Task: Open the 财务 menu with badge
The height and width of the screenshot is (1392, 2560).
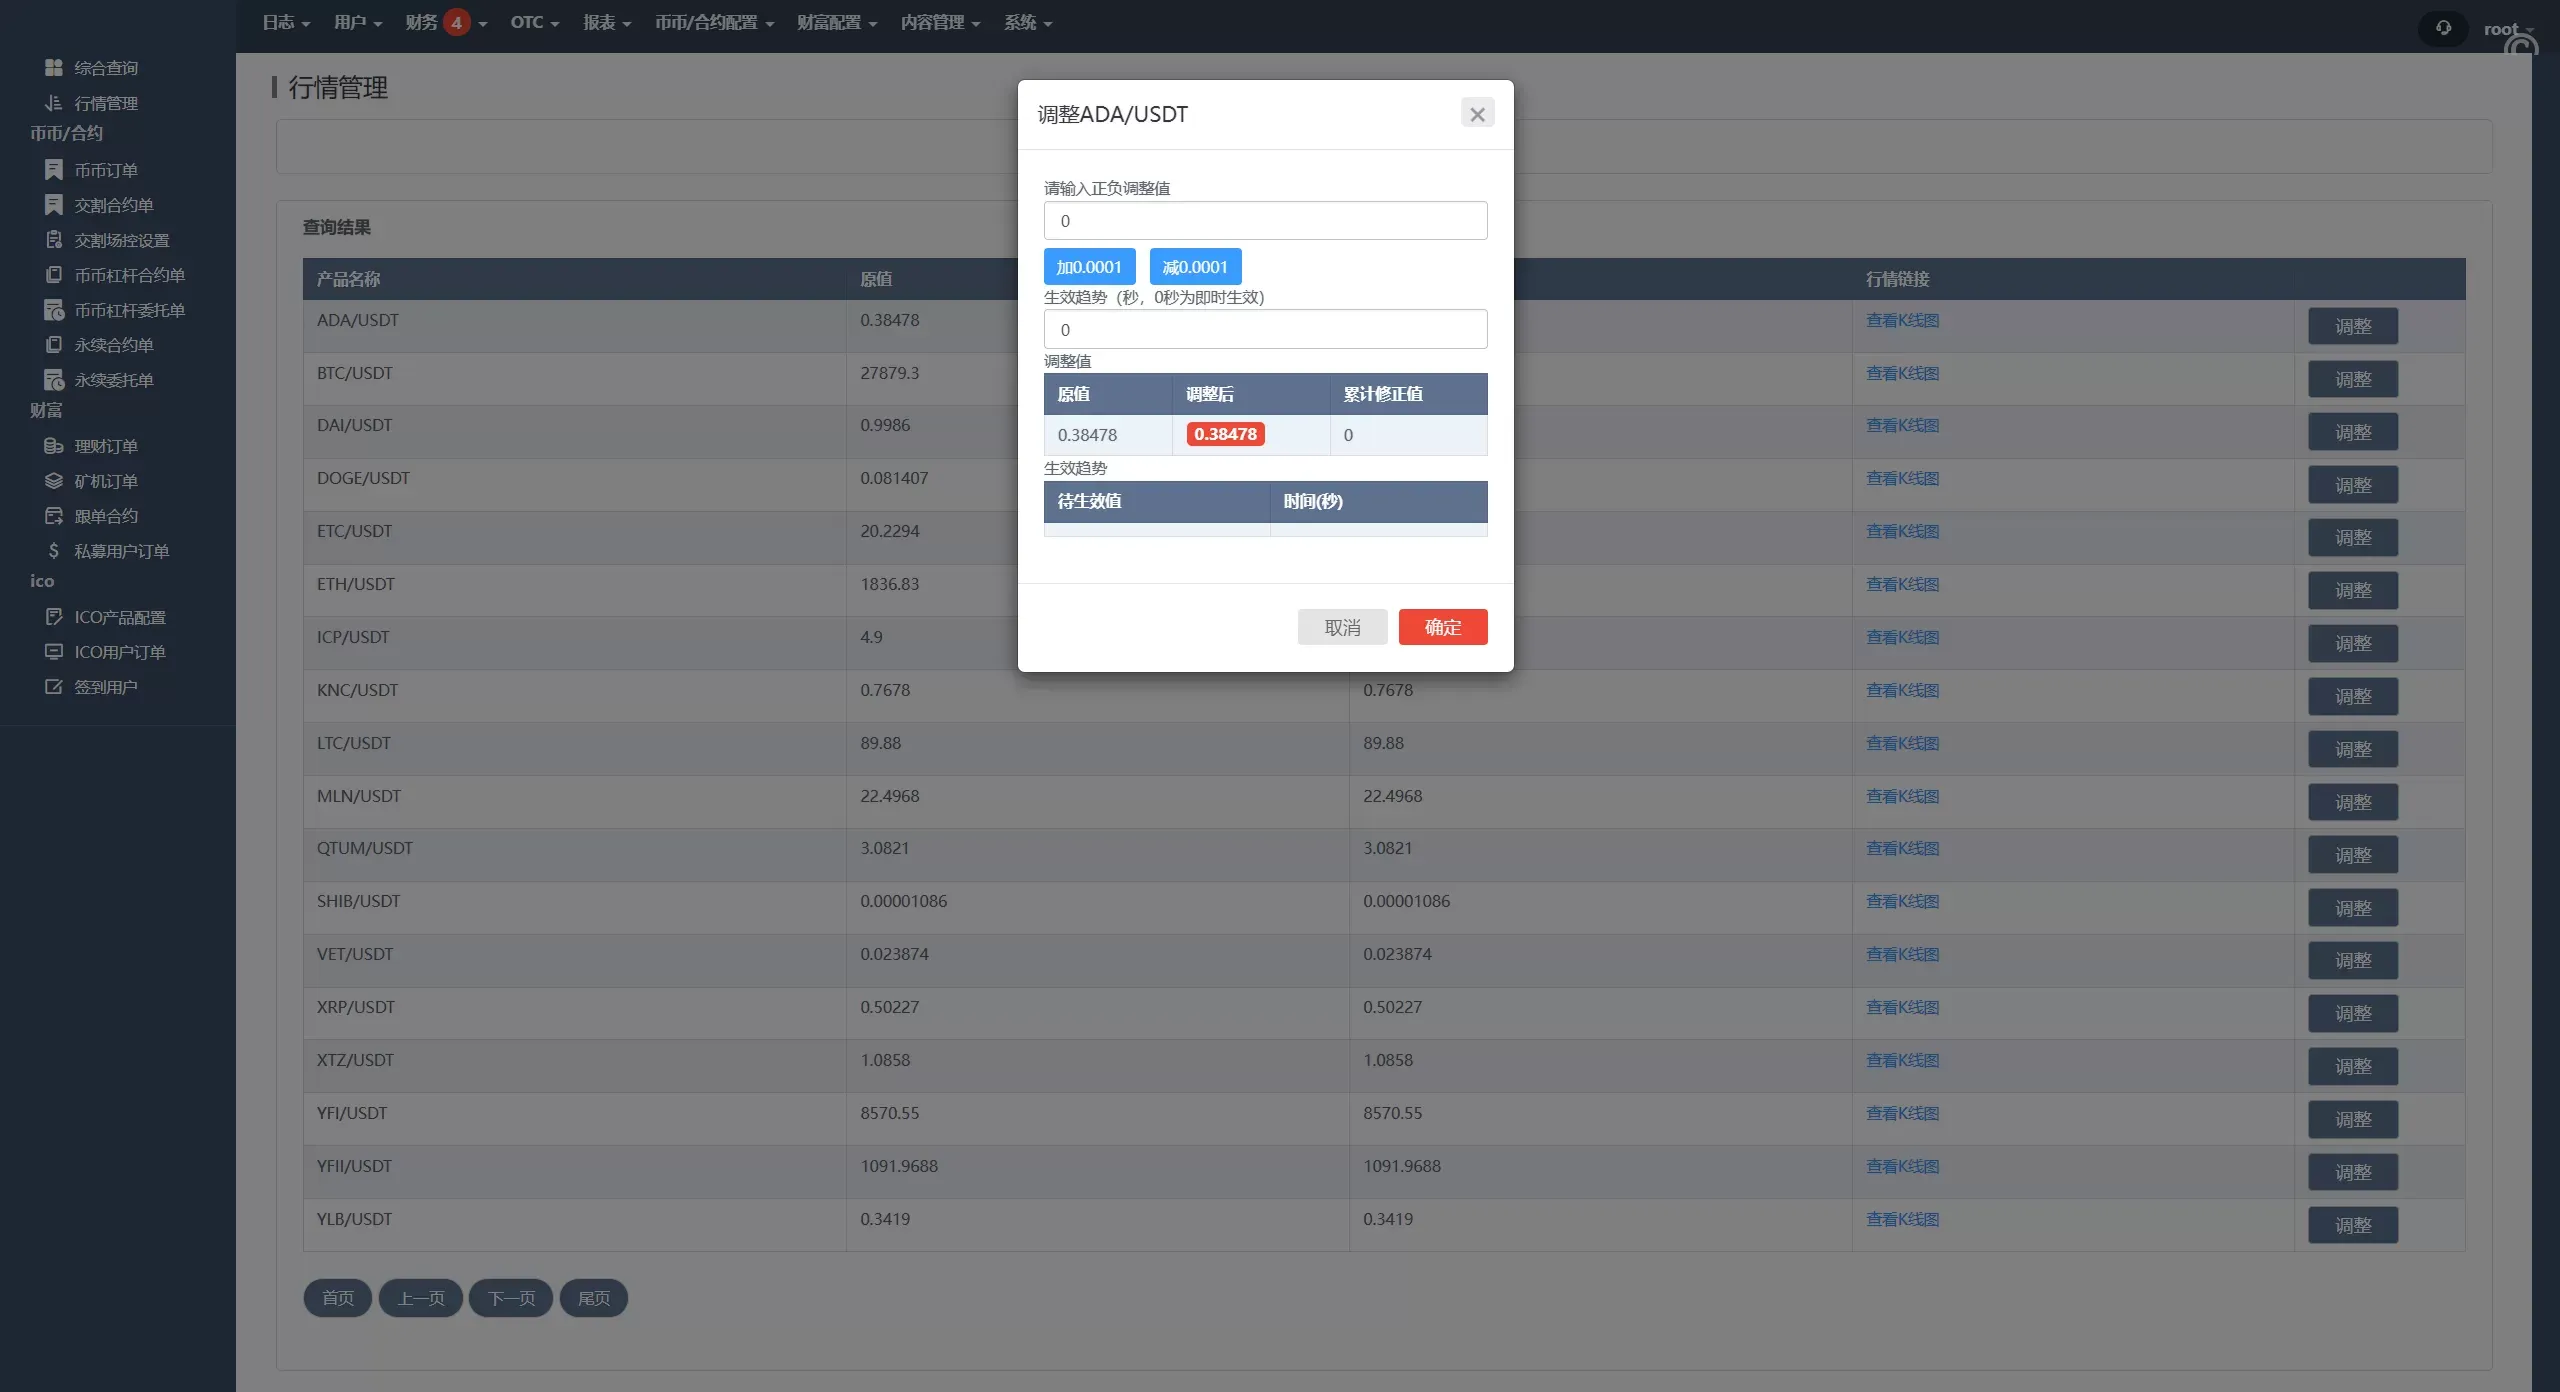Action: pos(446,22)
